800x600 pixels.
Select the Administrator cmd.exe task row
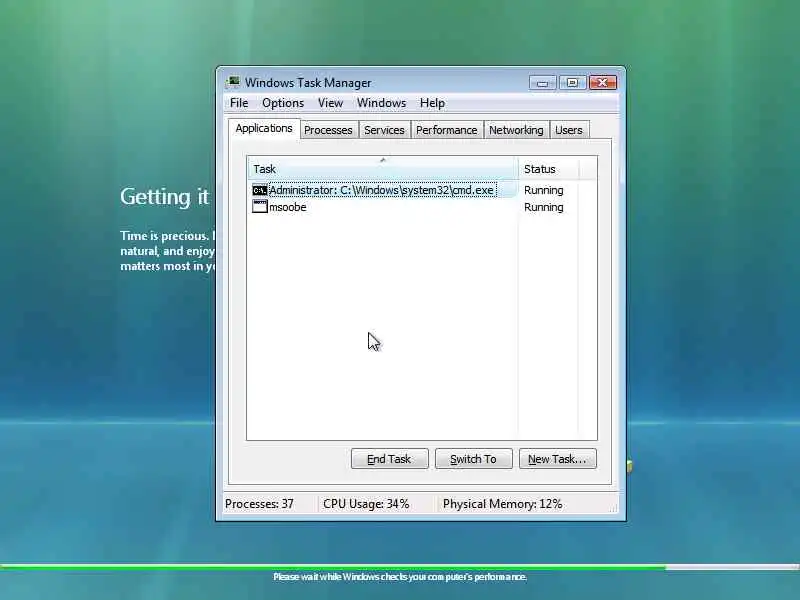click(383, 190)
